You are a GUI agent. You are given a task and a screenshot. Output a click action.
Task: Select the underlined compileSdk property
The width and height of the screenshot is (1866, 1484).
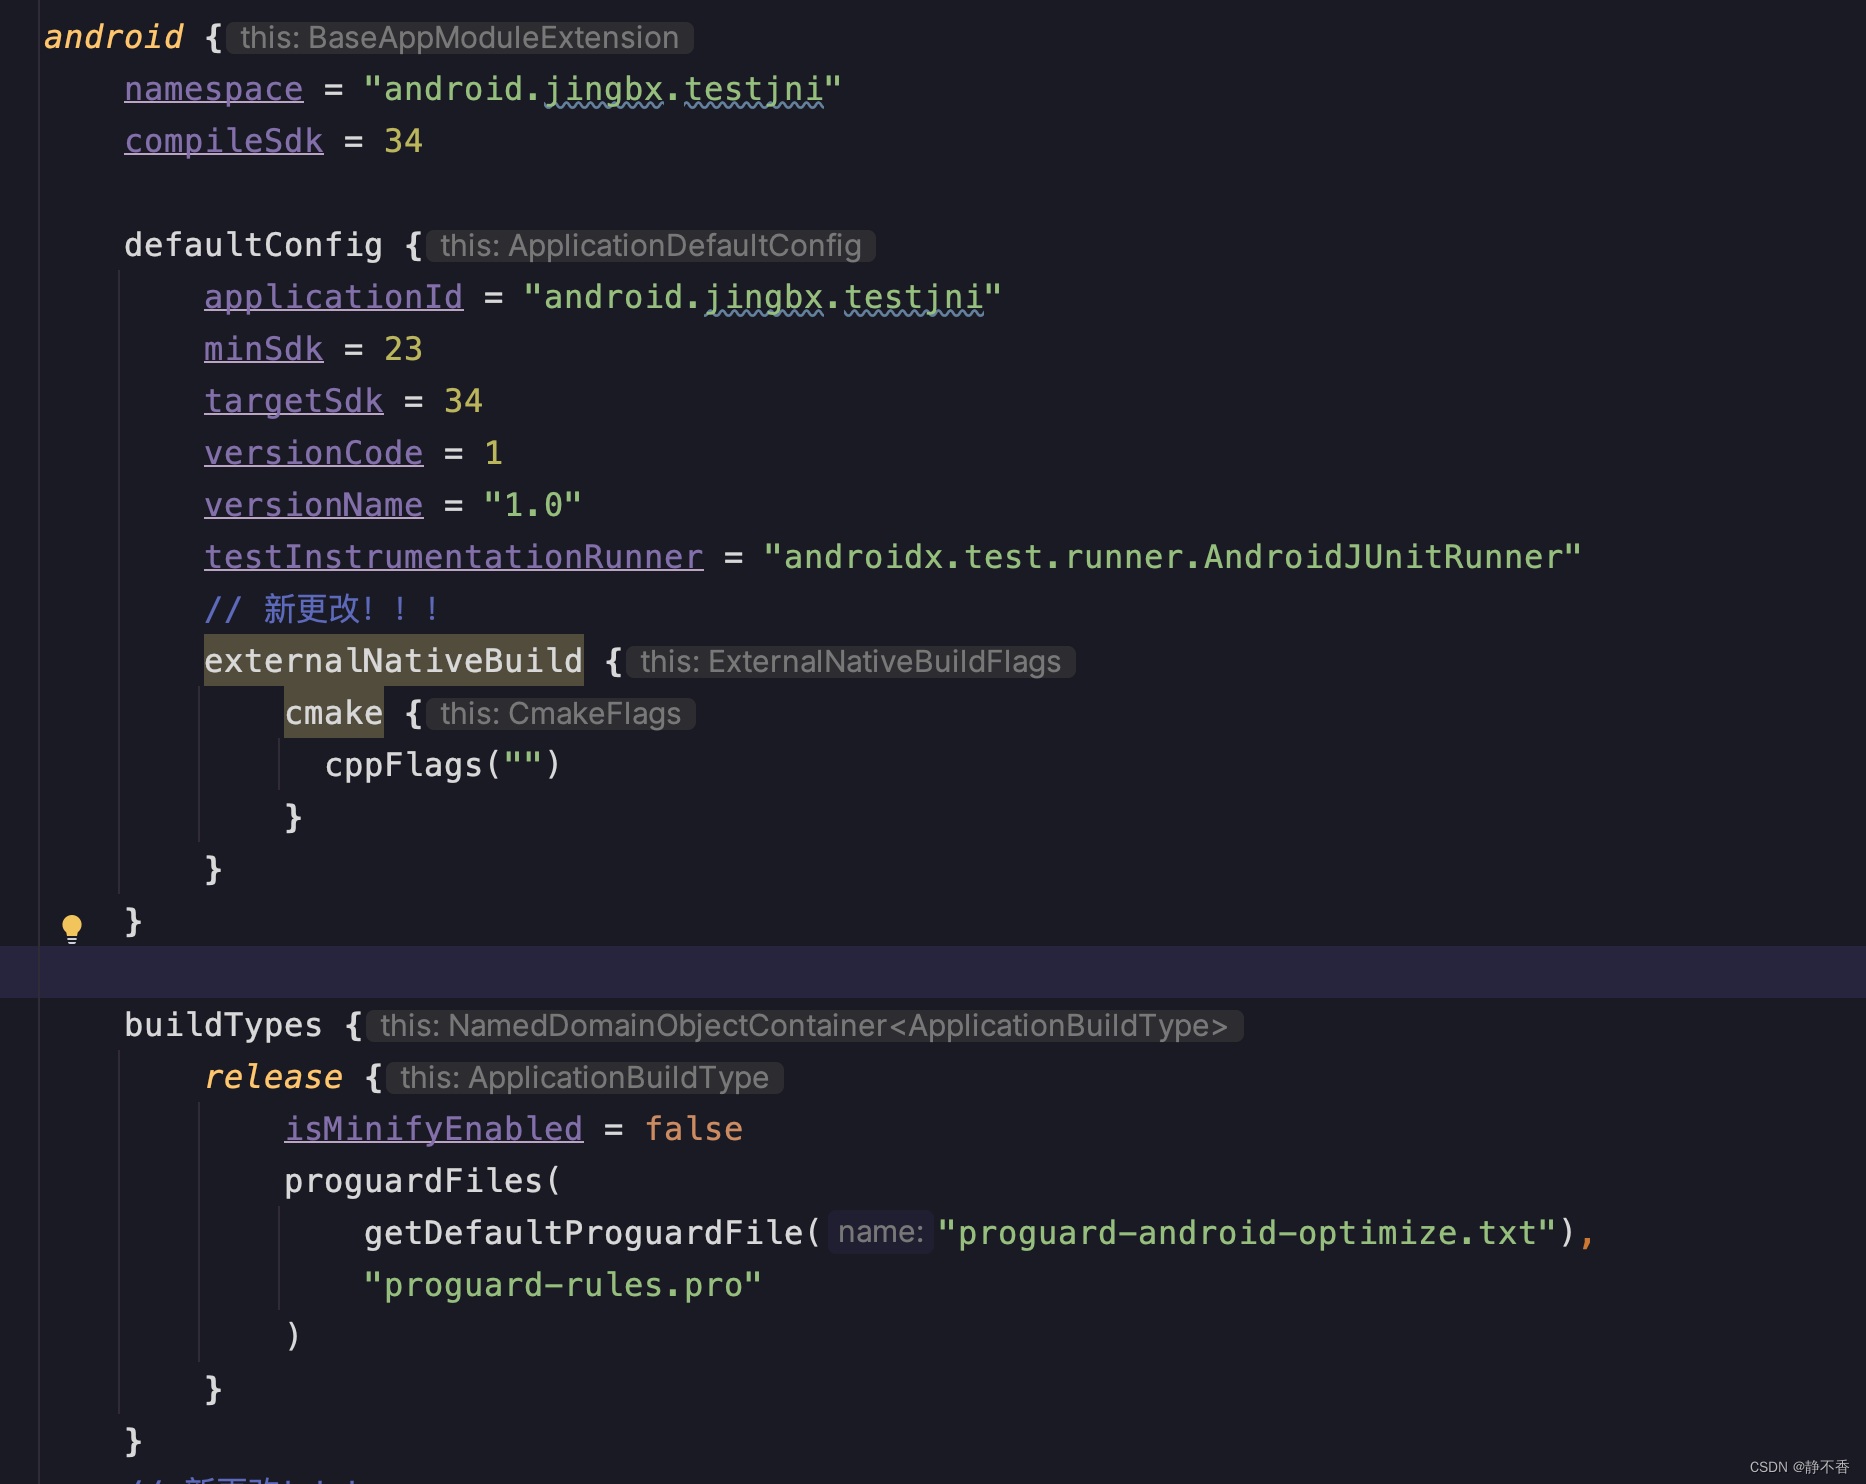coord(224,140)
